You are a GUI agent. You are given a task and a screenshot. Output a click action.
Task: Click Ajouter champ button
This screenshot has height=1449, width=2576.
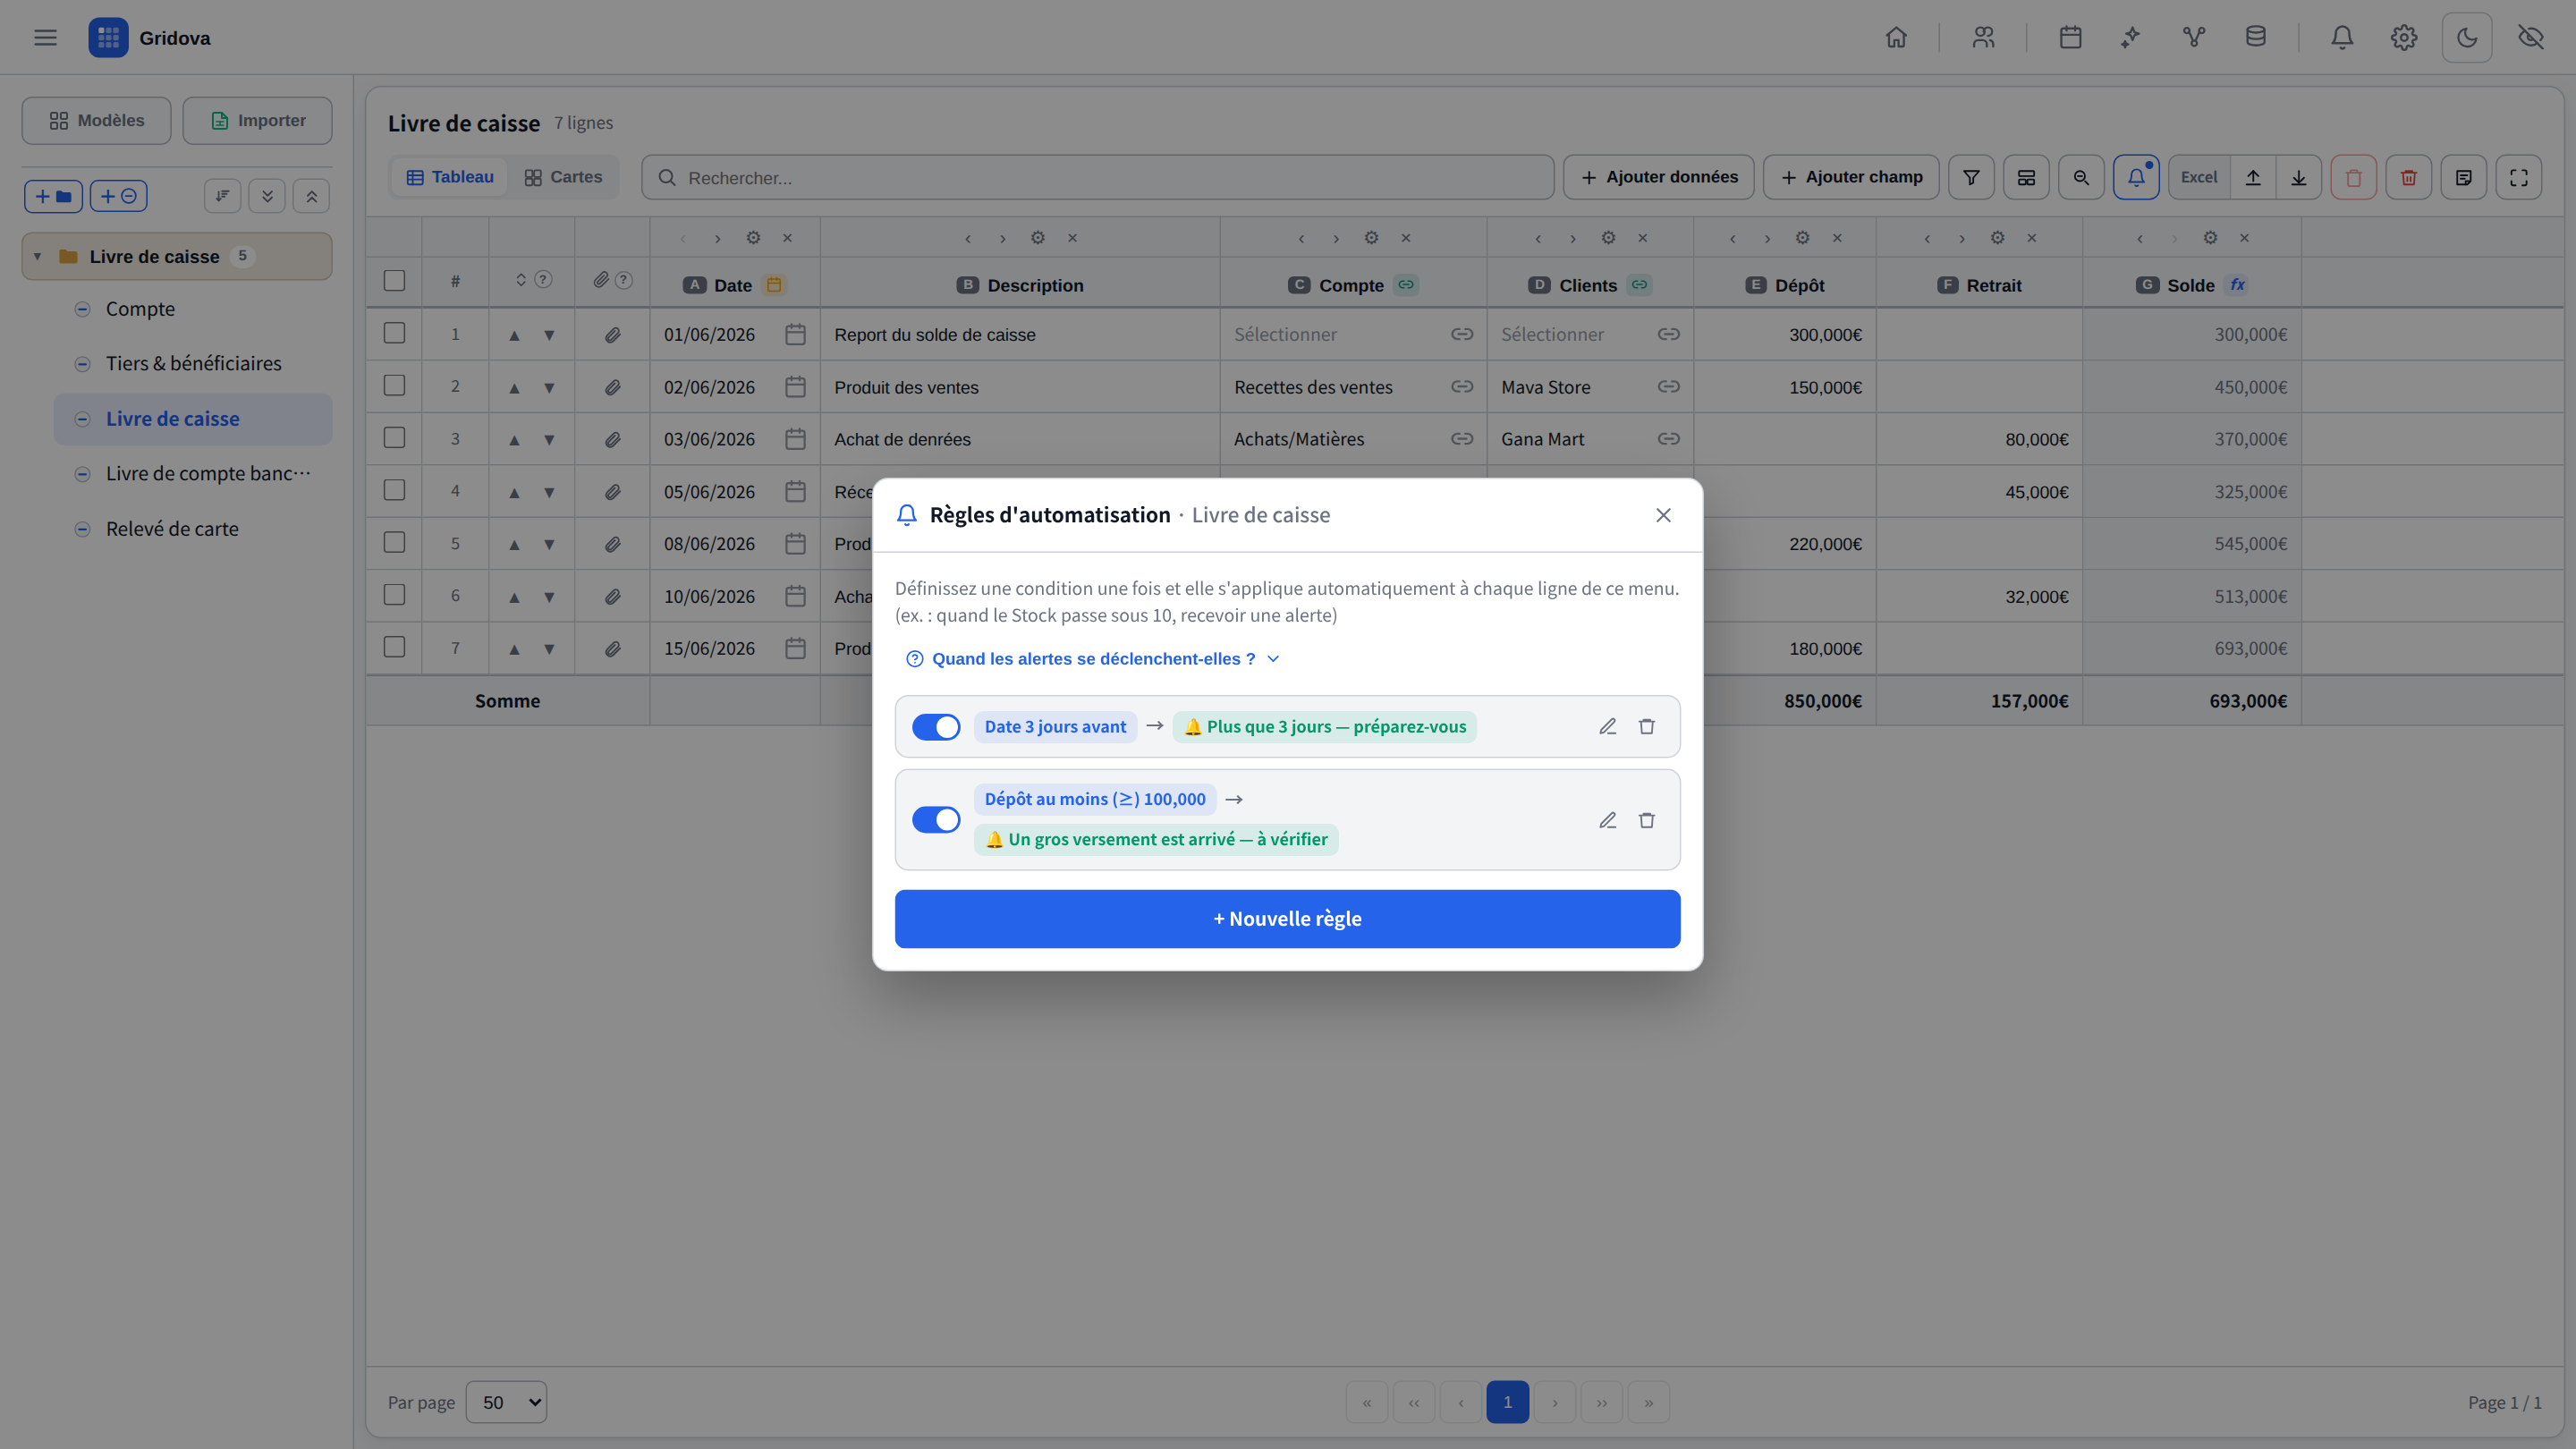point(1851,177)
